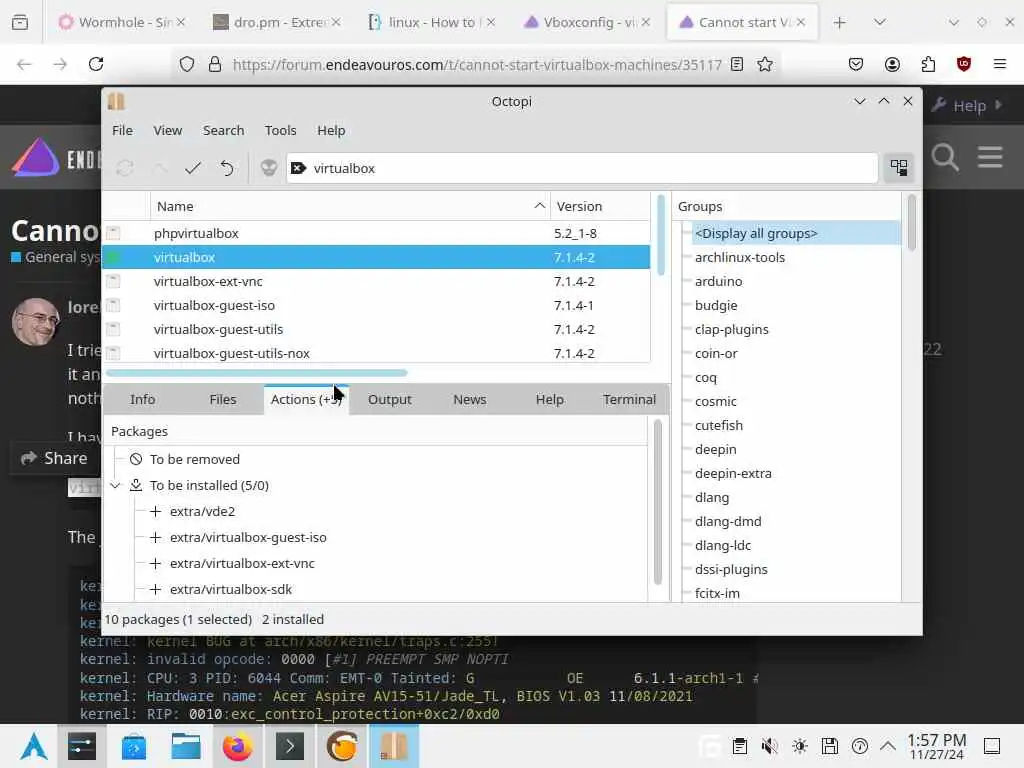Image resolution: width=1024 pixels, height=768 pixels.
Task: Clear the virtualbox search text with the X icon
Action: [298, 168]
